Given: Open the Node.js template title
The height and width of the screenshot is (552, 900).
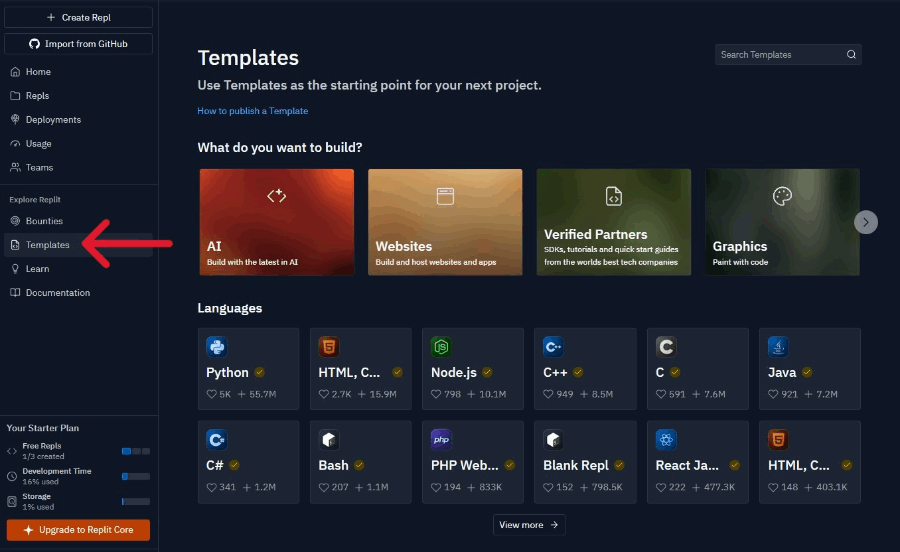Looking at the screenshot, I should (x=453, y=372).
